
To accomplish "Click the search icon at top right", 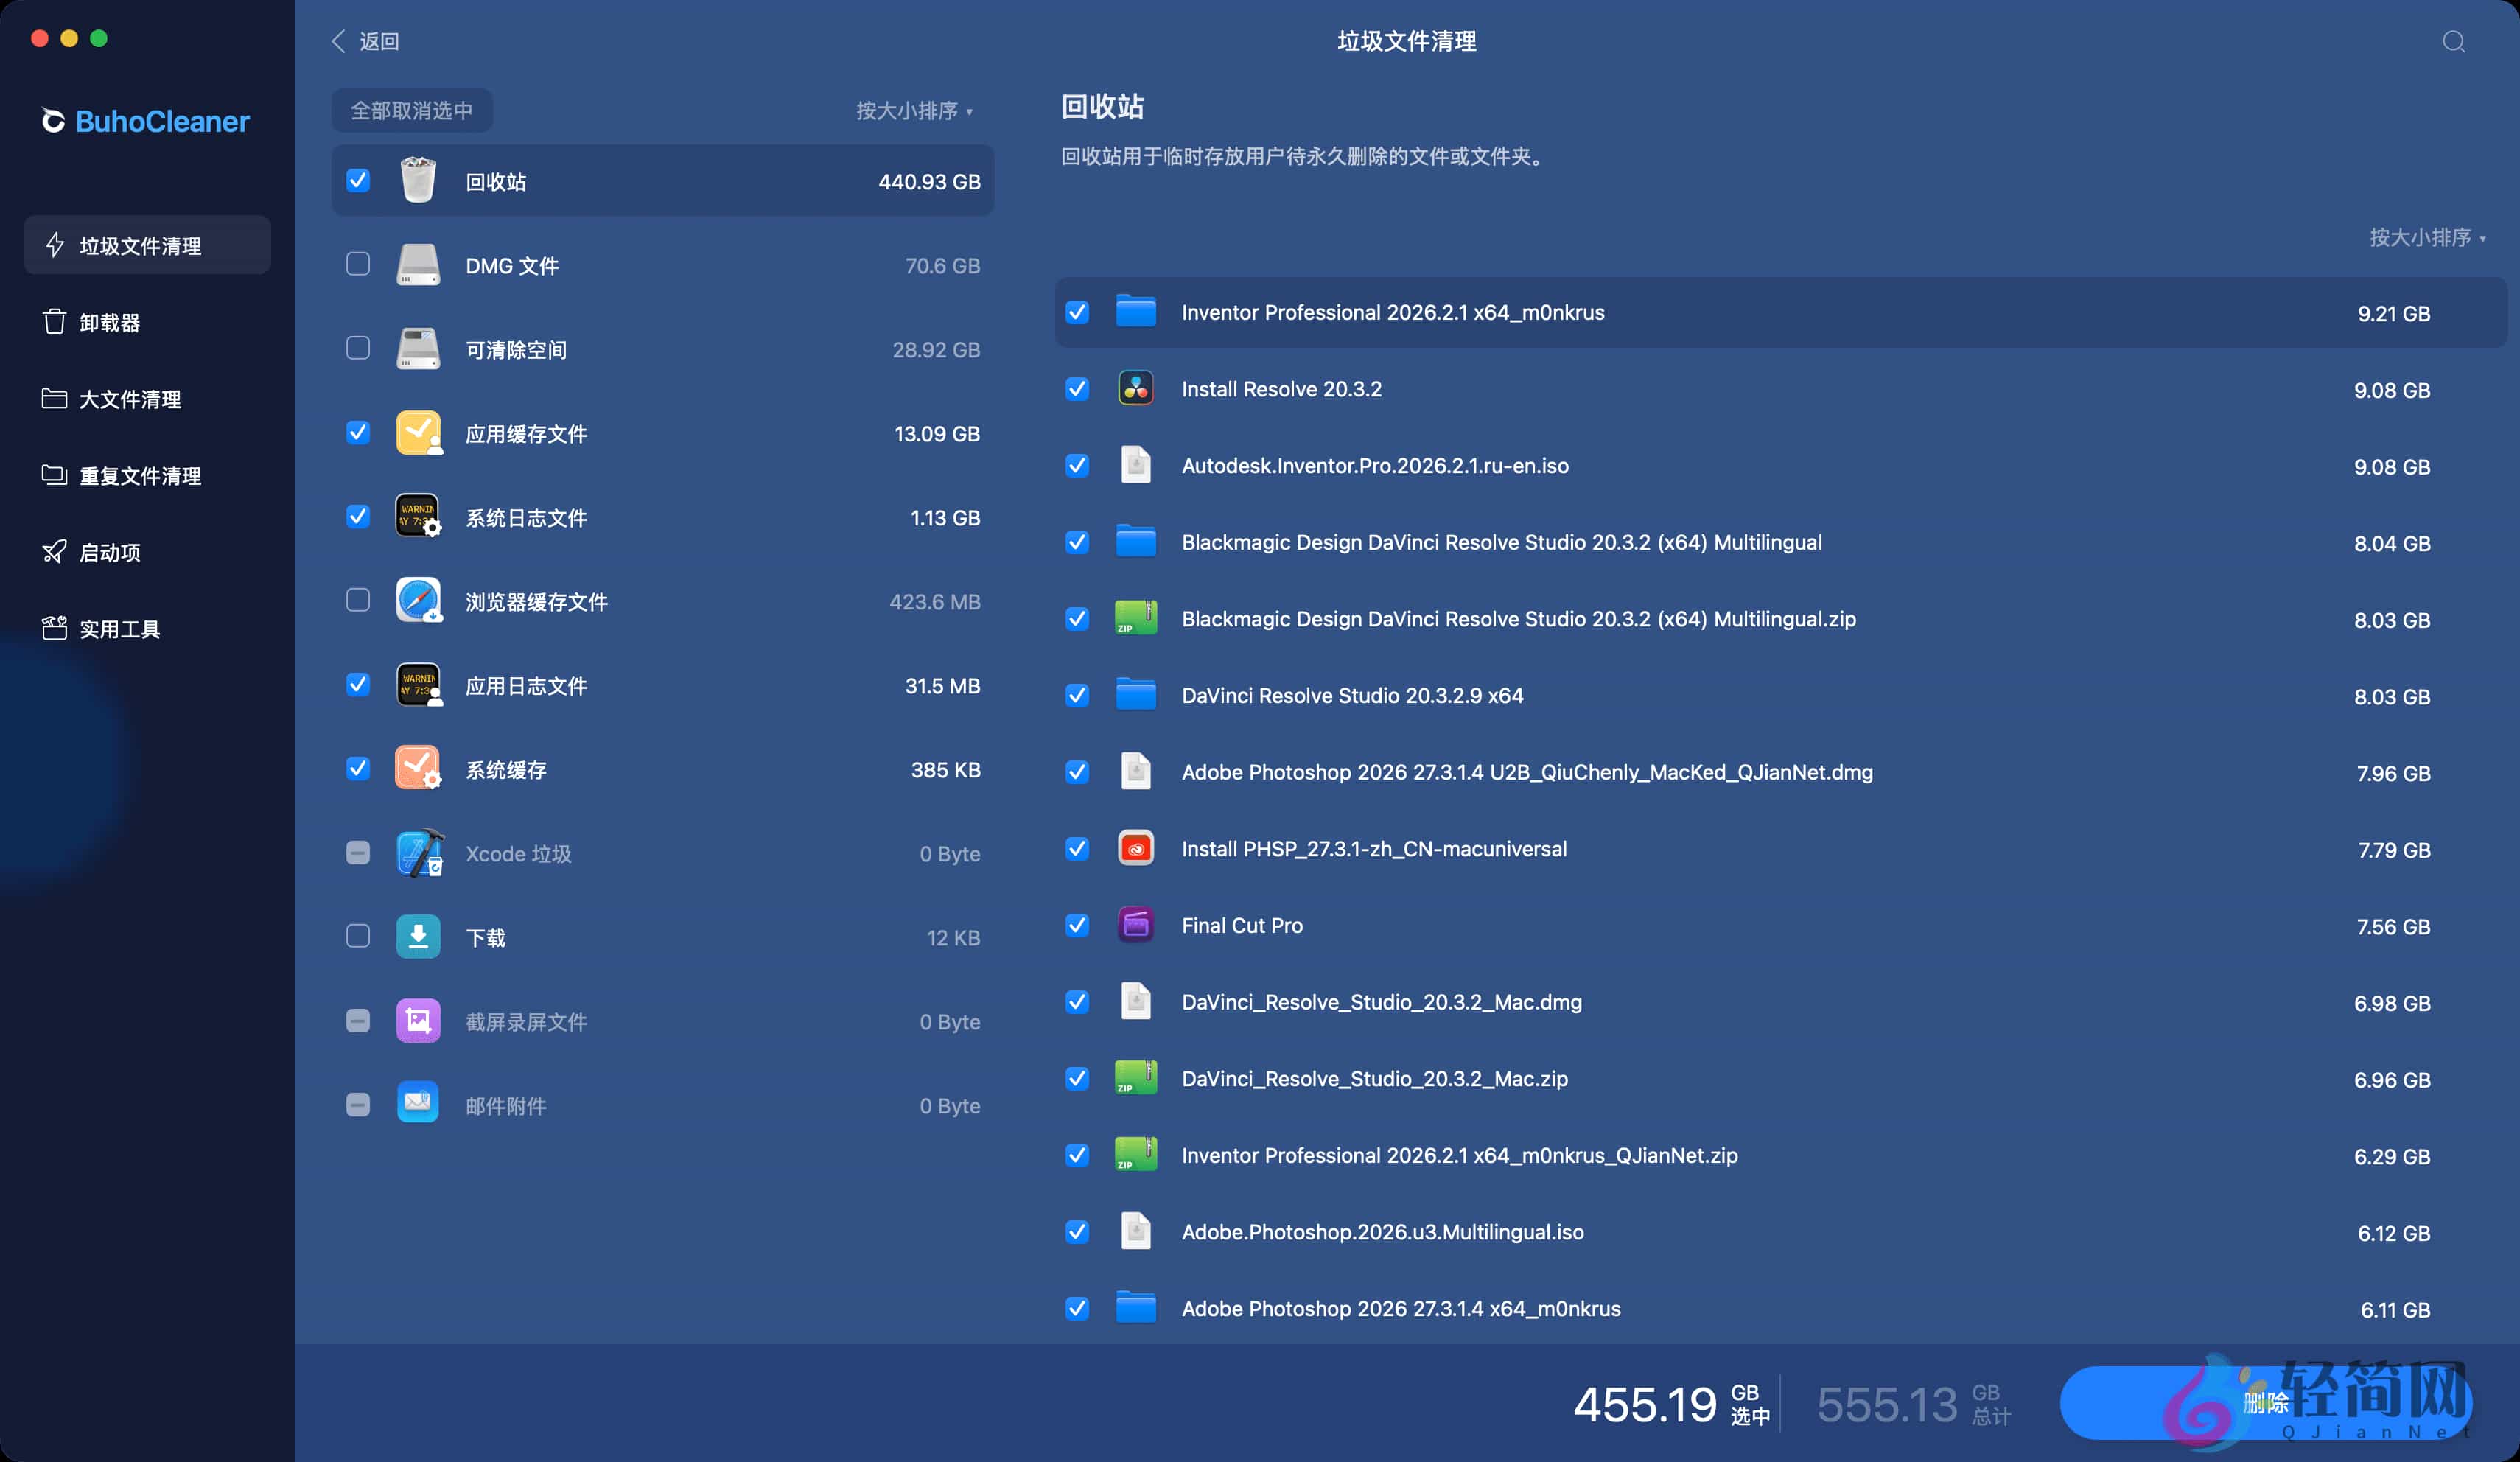I will [2452, 41].
